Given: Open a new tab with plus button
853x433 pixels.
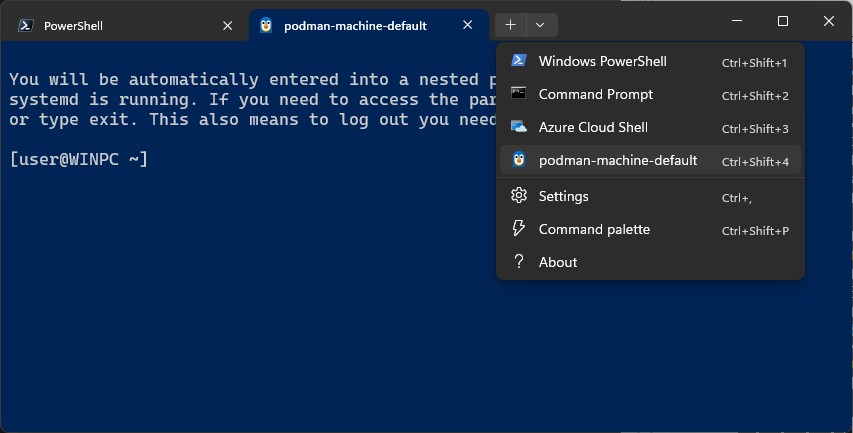Looking at the screenshot, I should pos(510,25).
